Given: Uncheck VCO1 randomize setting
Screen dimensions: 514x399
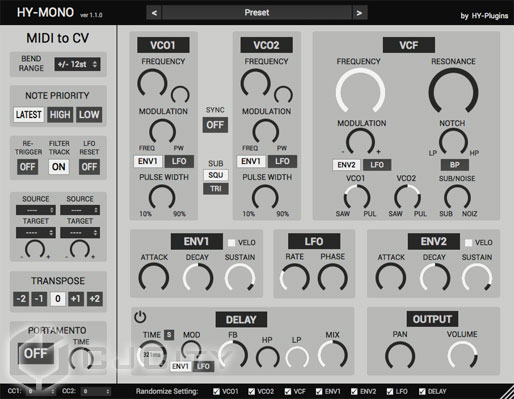Looking at the screenshot, I should (x=216, y=391).
